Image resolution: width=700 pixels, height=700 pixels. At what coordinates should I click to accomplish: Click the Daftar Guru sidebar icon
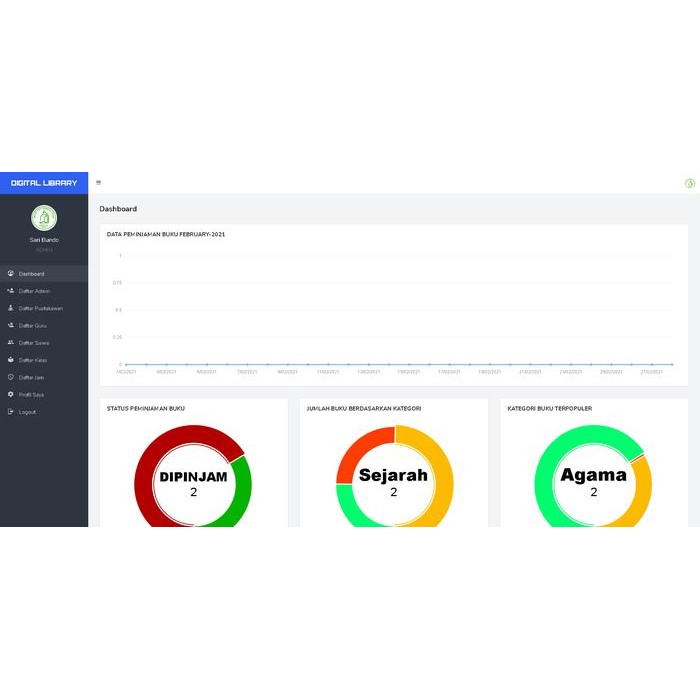pyautogui.click(x=10, y=325)
